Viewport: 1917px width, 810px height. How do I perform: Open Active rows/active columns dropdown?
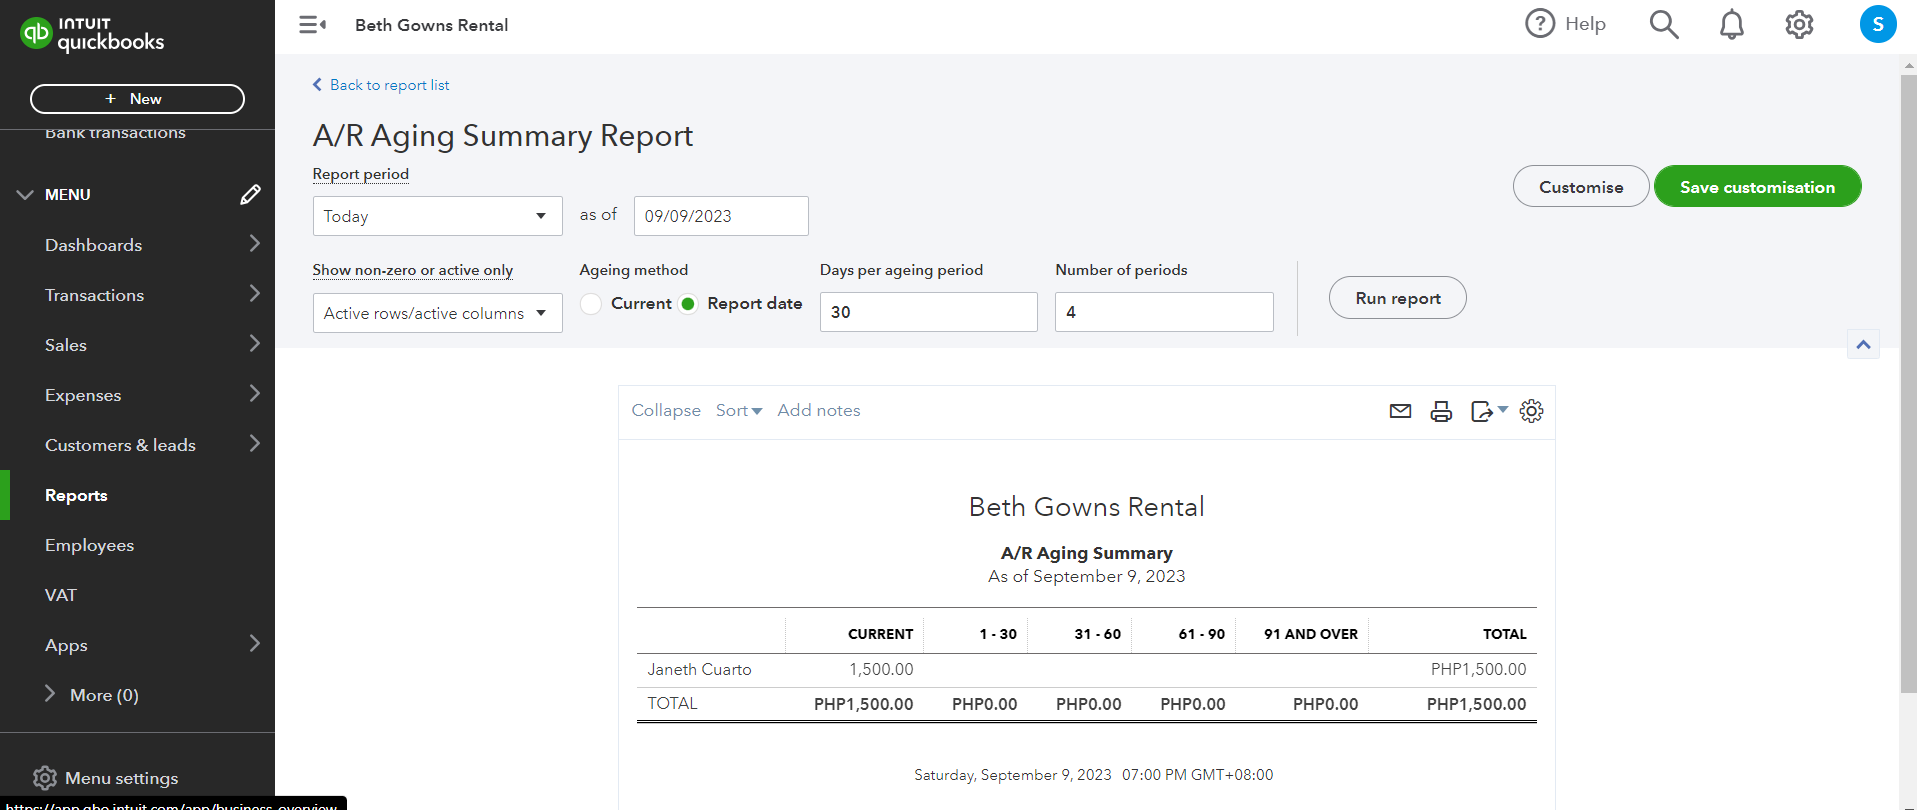point(437,313)
